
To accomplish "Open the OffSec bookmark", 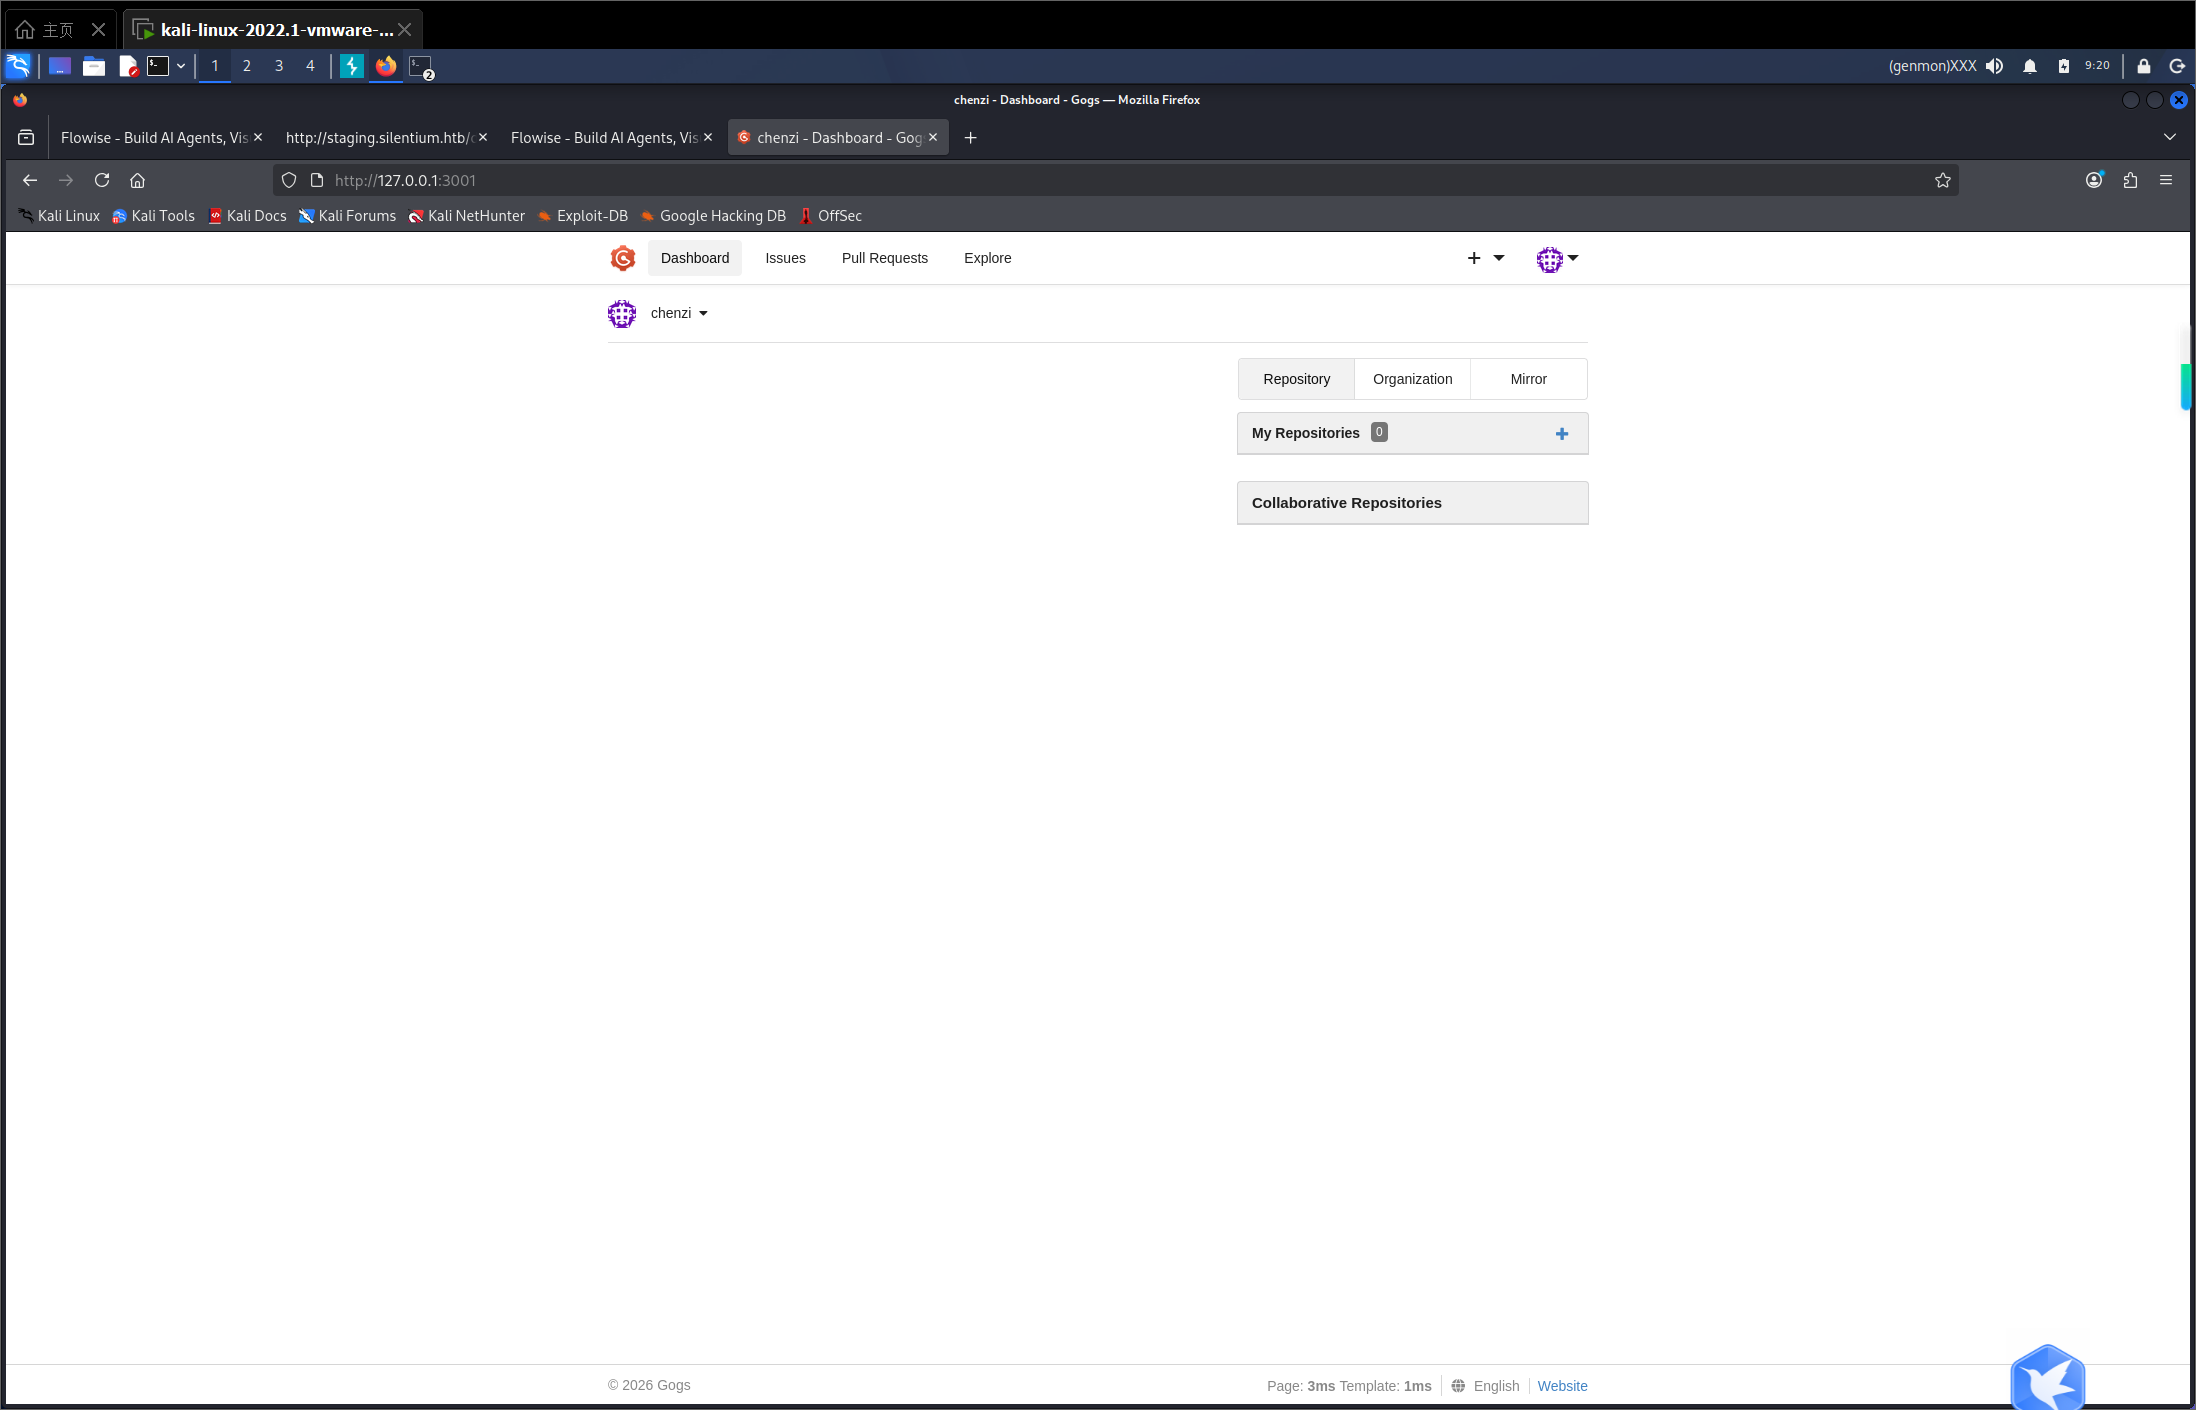I will [830, 216].
